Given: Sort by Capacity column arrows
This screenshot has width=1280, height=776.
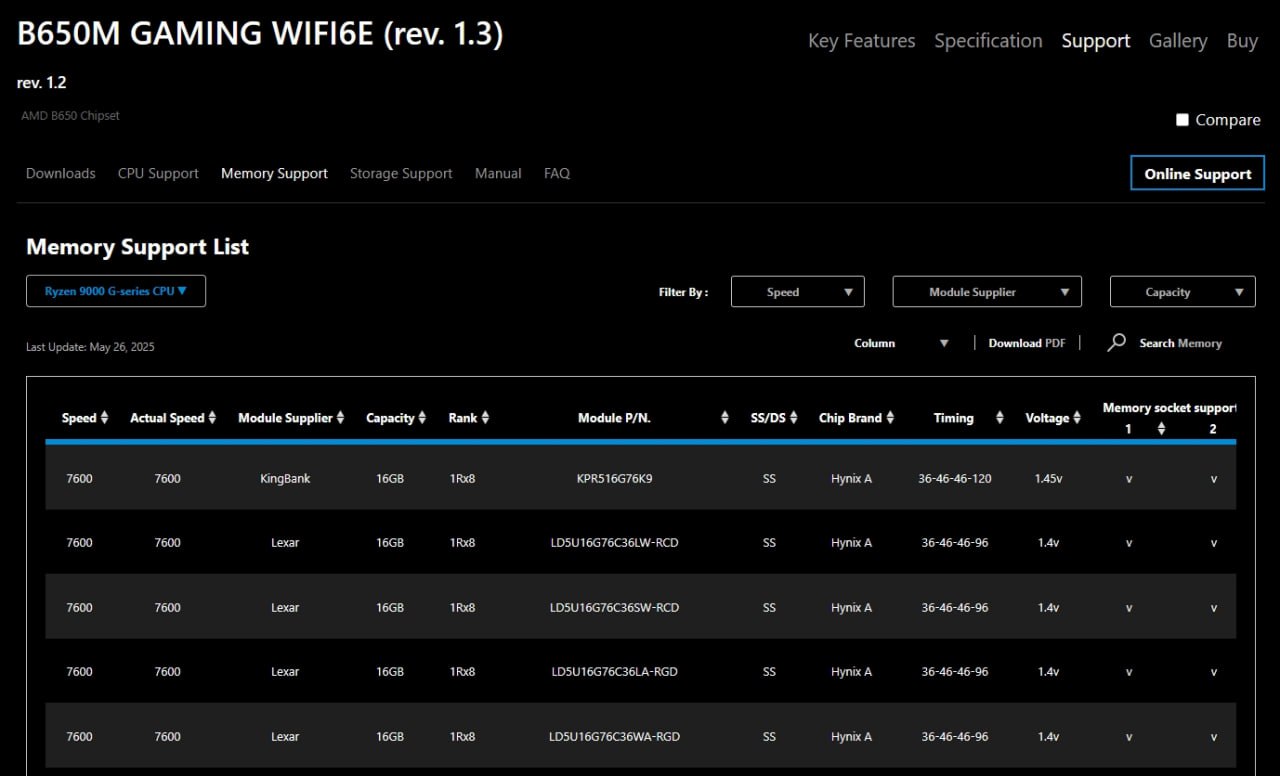Looking at the screenshot, I should (422, 418).
